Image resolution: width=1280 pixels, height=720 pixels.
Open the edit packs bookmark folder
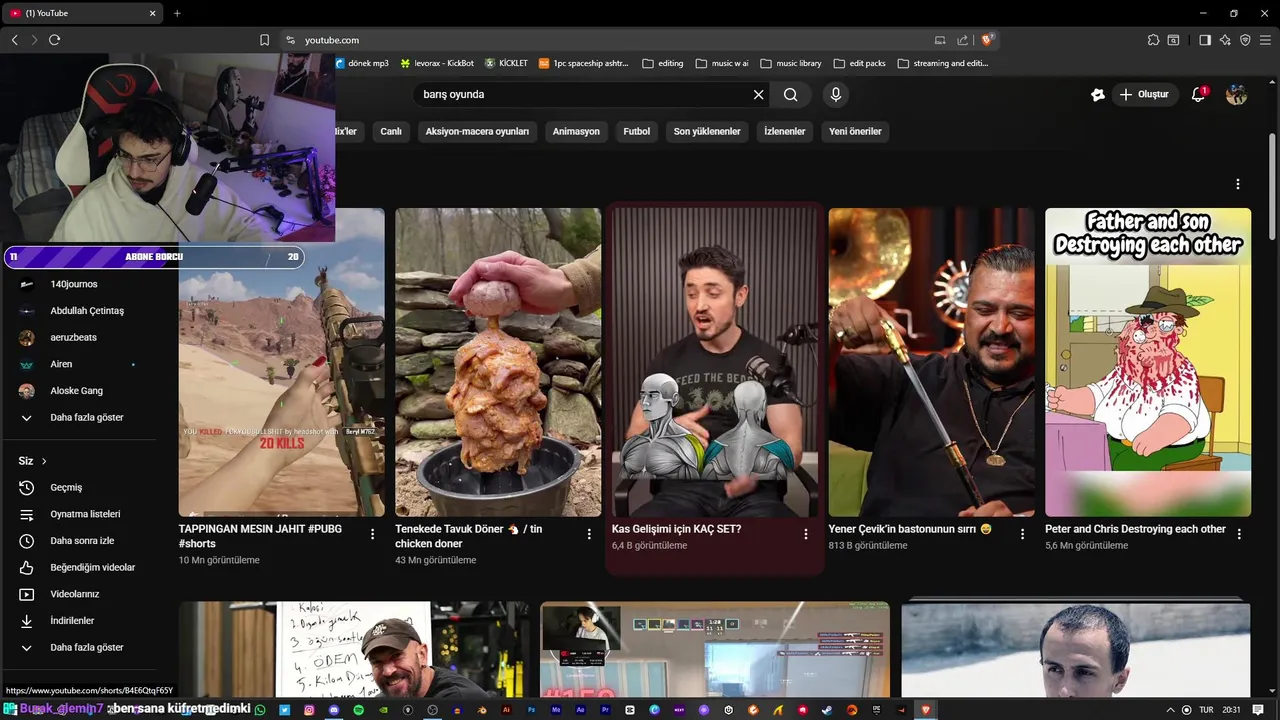click(x=859, y=63)
